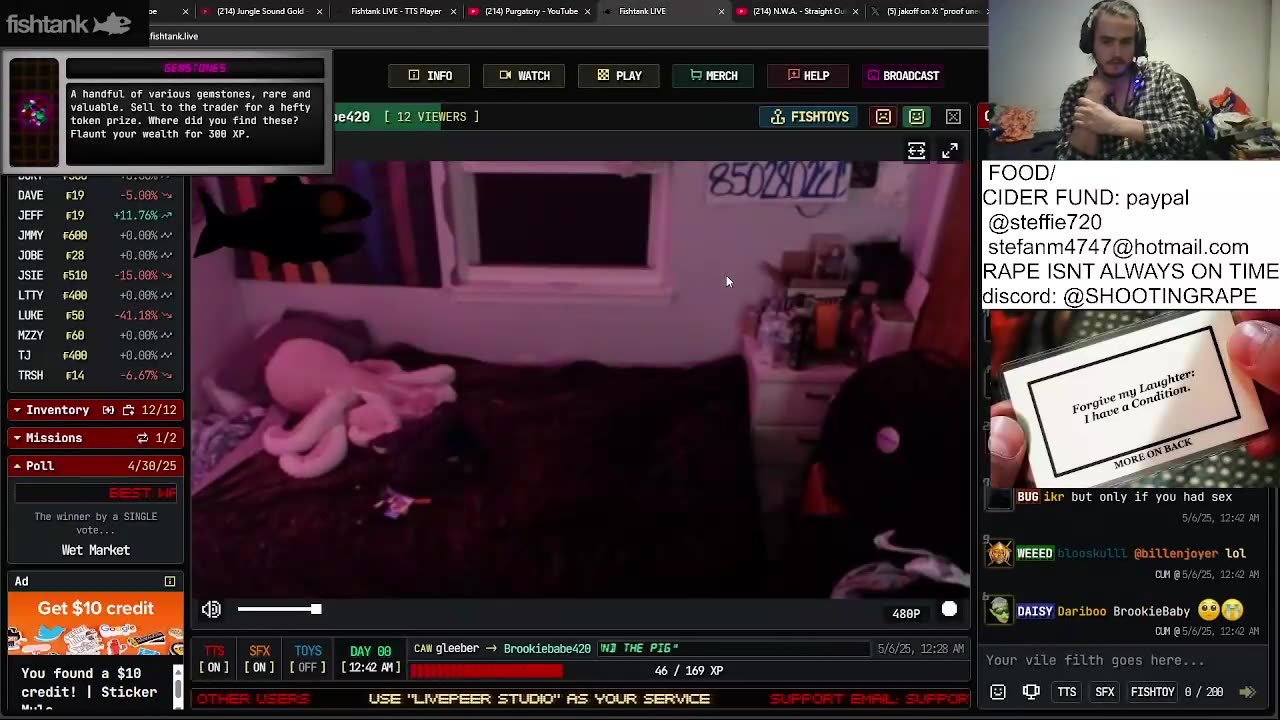Enter fullscreen on the video player
The height and width of the screenshot is (720, 1280).
tap(949, 151)
